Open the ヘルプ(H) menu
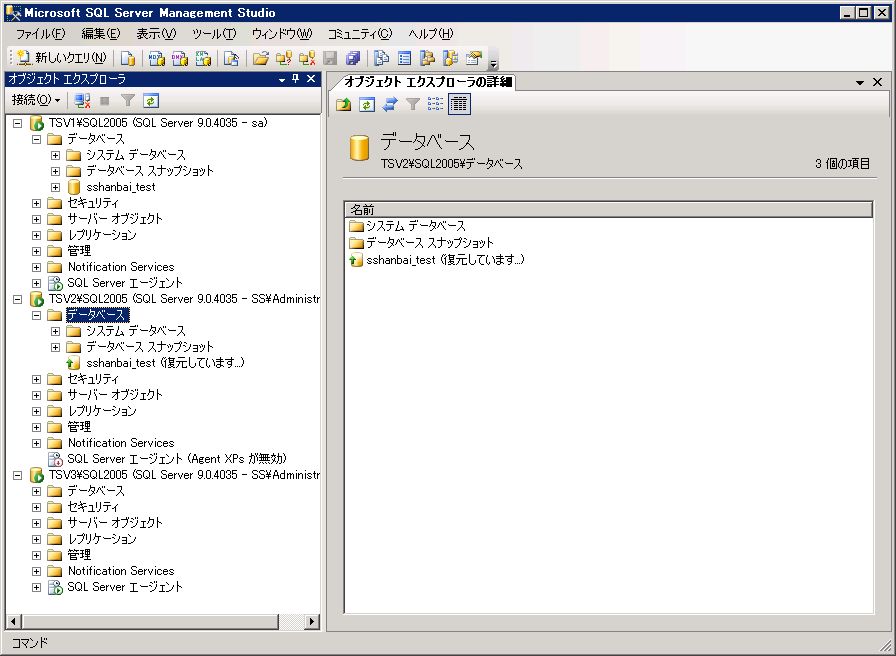 coord(431,34)
